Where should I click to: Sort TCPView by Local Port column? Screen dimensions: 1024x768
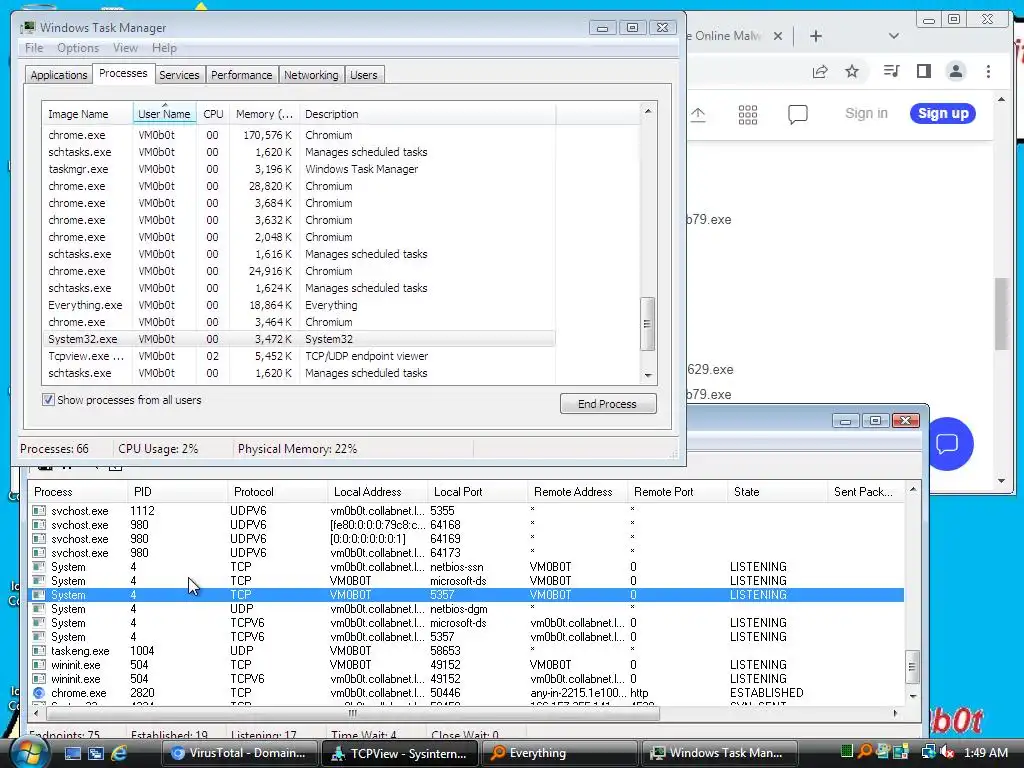tap(477, 492)
